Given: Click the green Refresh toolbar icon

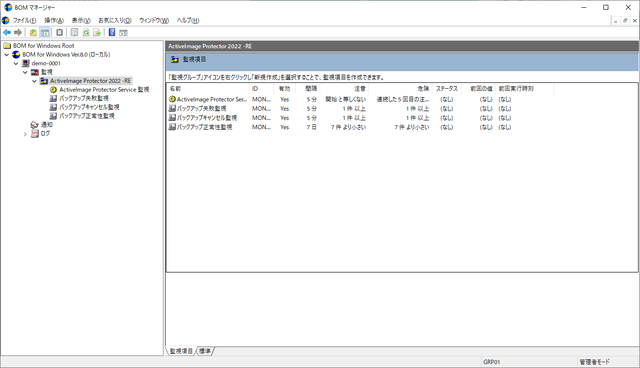Looking at the screenshot, I should click(x=86, y=32).
